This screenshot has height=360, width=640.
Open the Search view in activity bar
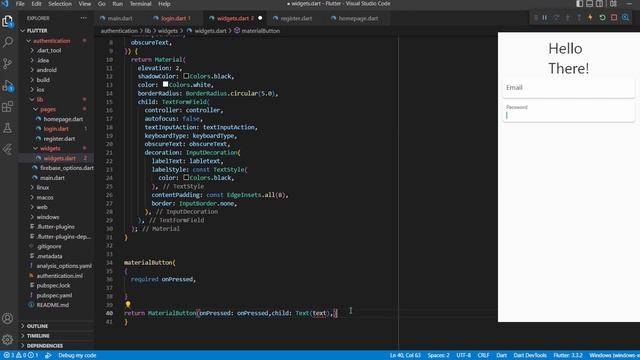tap(8, 42)
